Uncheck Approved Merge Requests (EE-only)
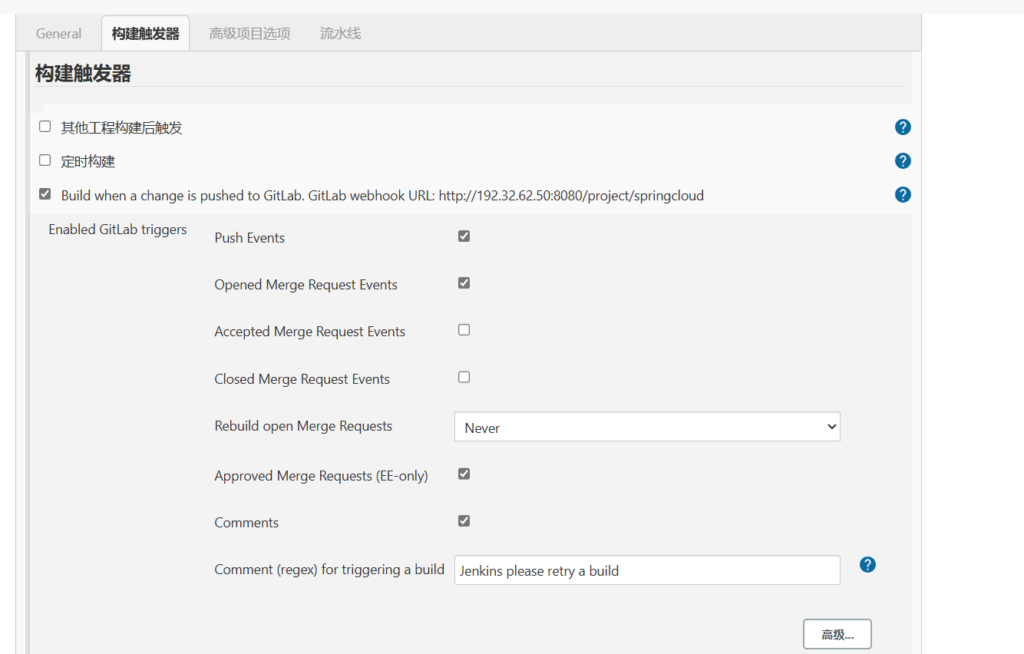This screenshot has height=654, width=1024. [x=464, y=474]
